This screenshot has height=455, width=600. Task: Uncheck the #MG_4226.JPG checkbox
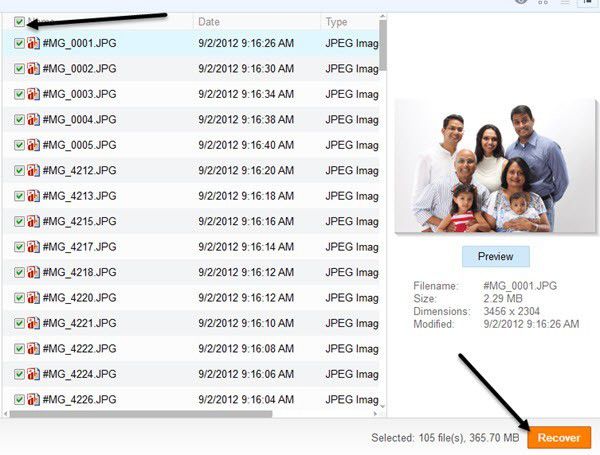(x=19, y=400)
